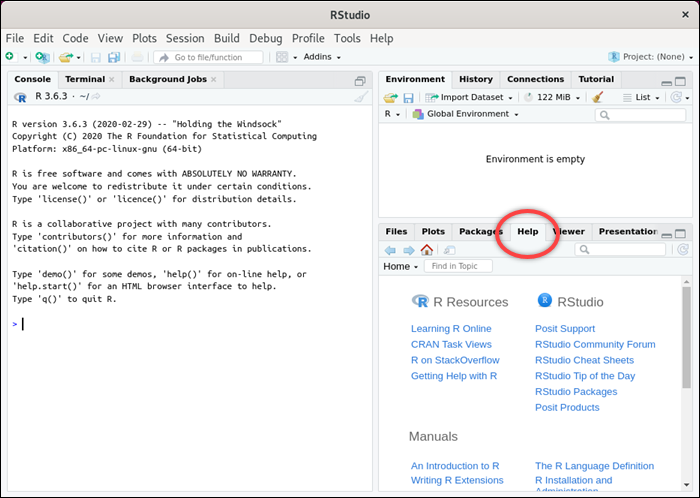Switch to the Files tab
700x498 pixels.
point(396,232)
